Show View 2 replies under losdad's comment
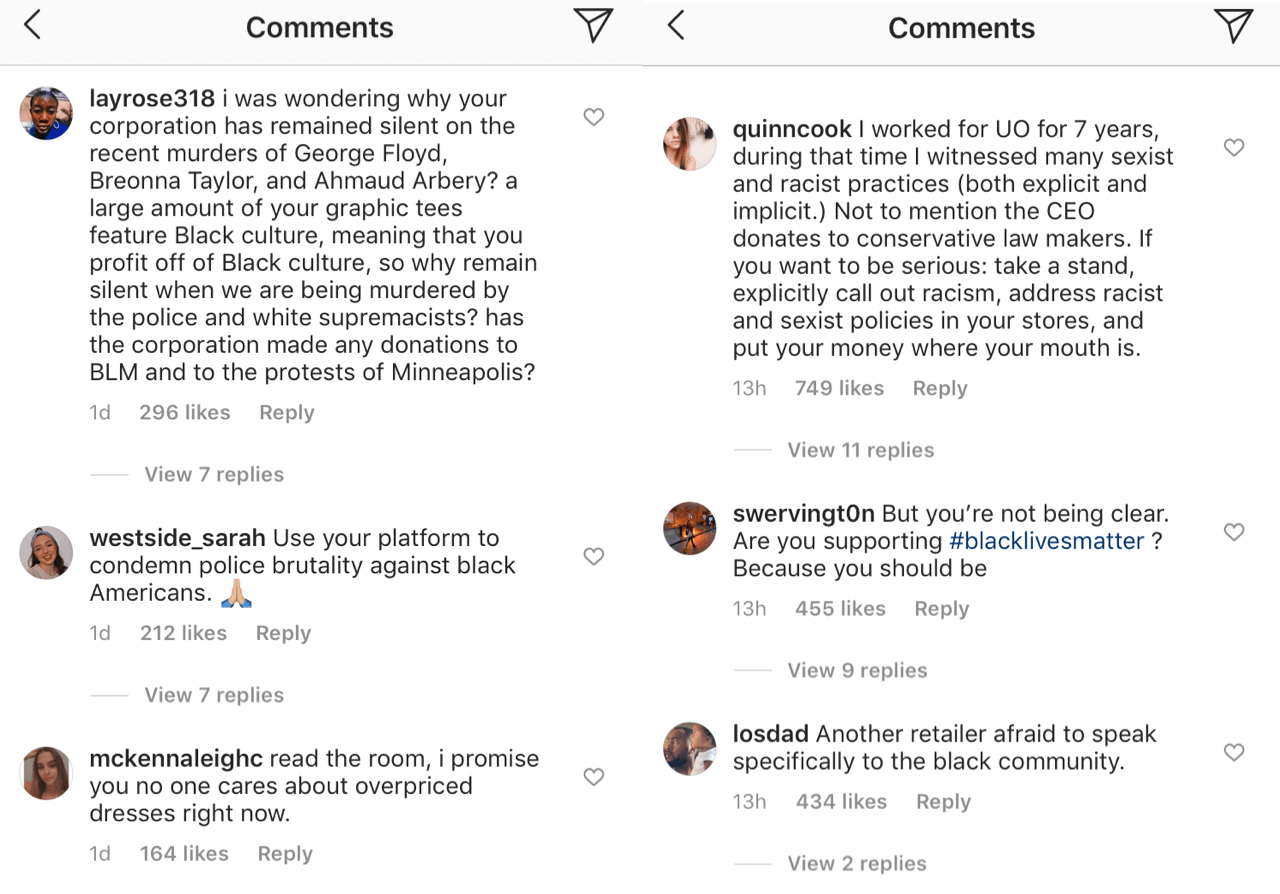 pyautogui.click(x=857, y=864)
